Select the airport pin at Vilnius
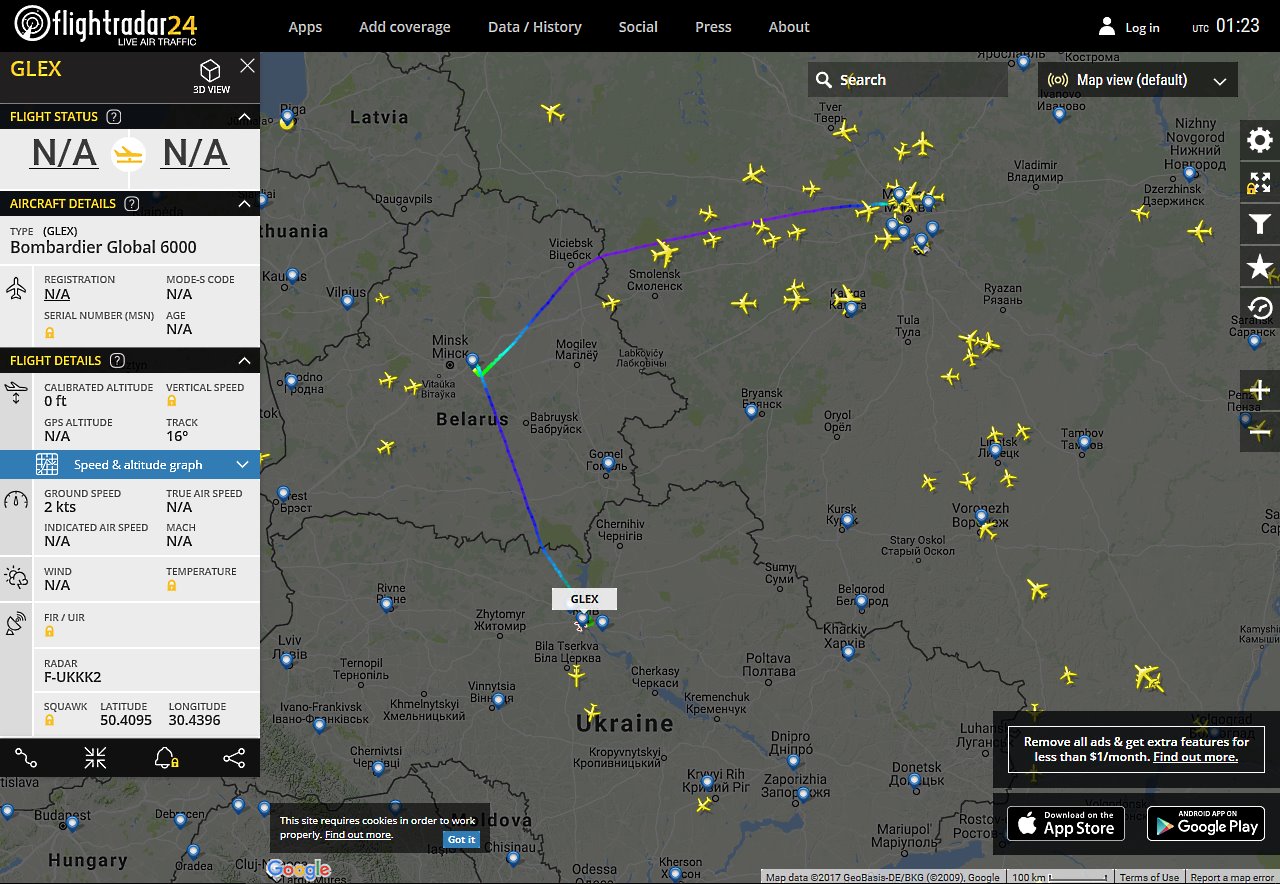Screen dimensions: 1280x884 [347, 299]
